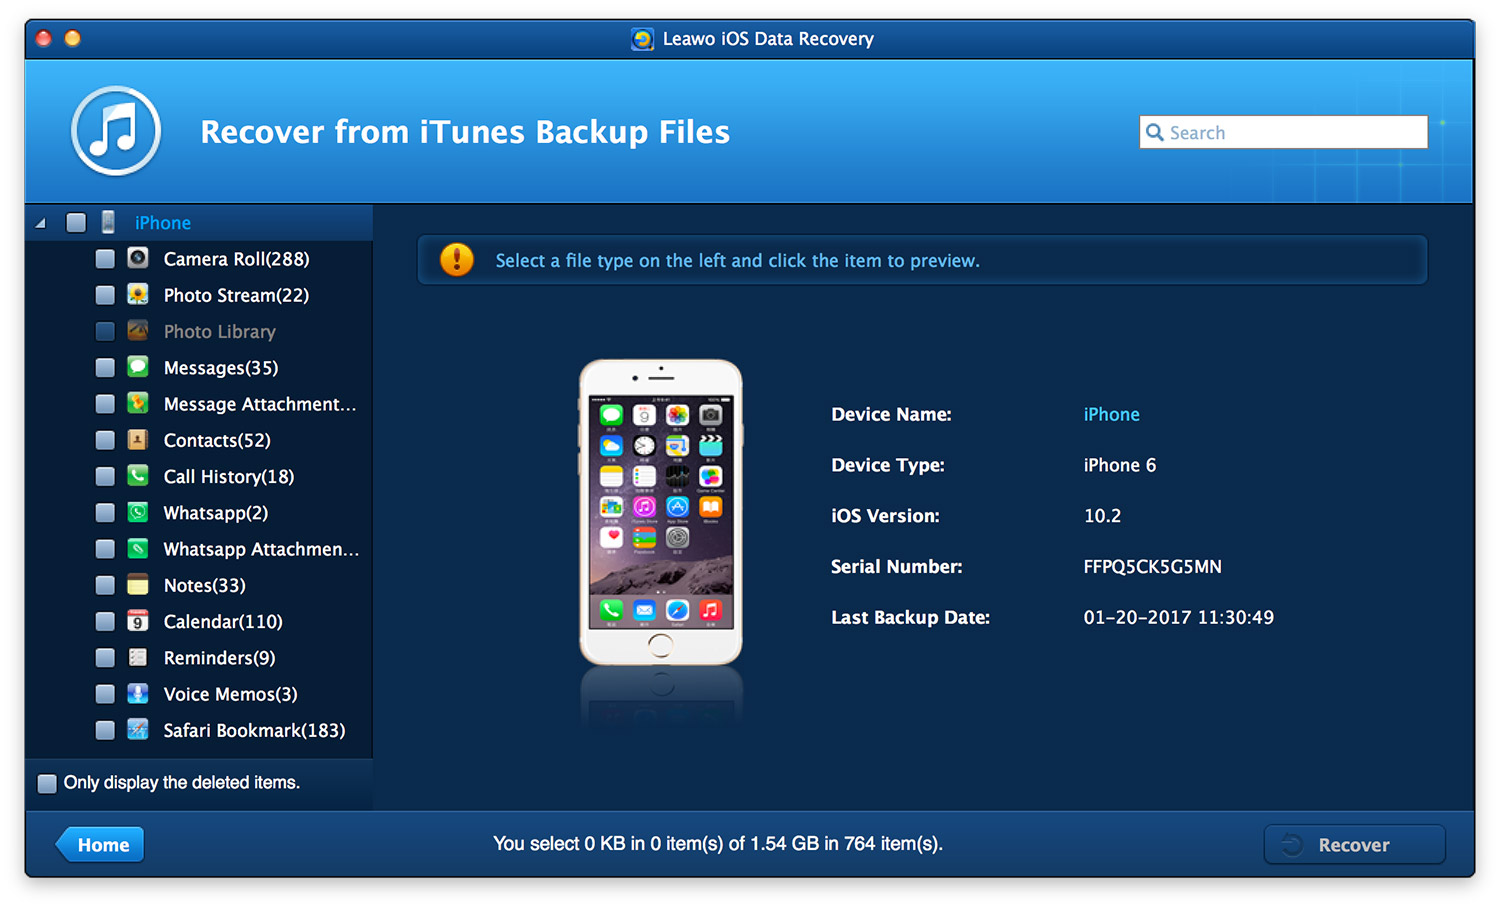Click the iPhone device name link
Viewport: 1500px width, 908px height.
[x=1111, y=414]
